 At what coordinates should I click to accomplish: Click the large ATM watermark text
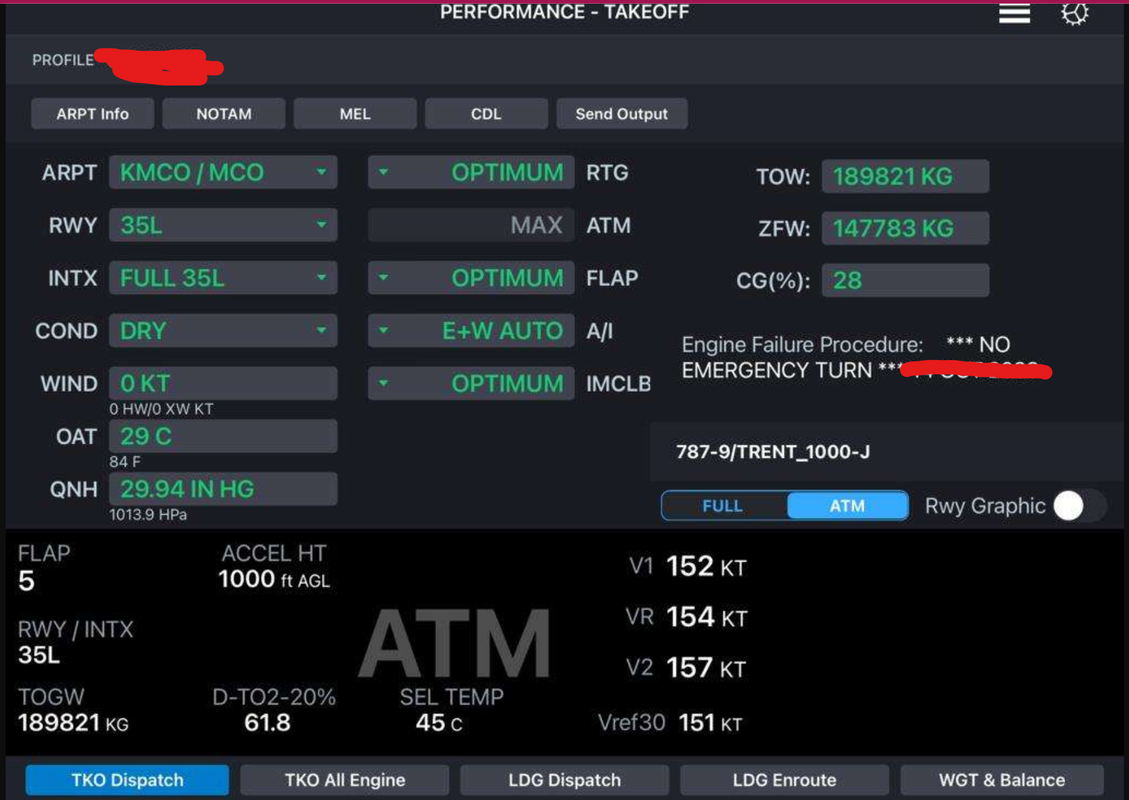tap(455, 642)
